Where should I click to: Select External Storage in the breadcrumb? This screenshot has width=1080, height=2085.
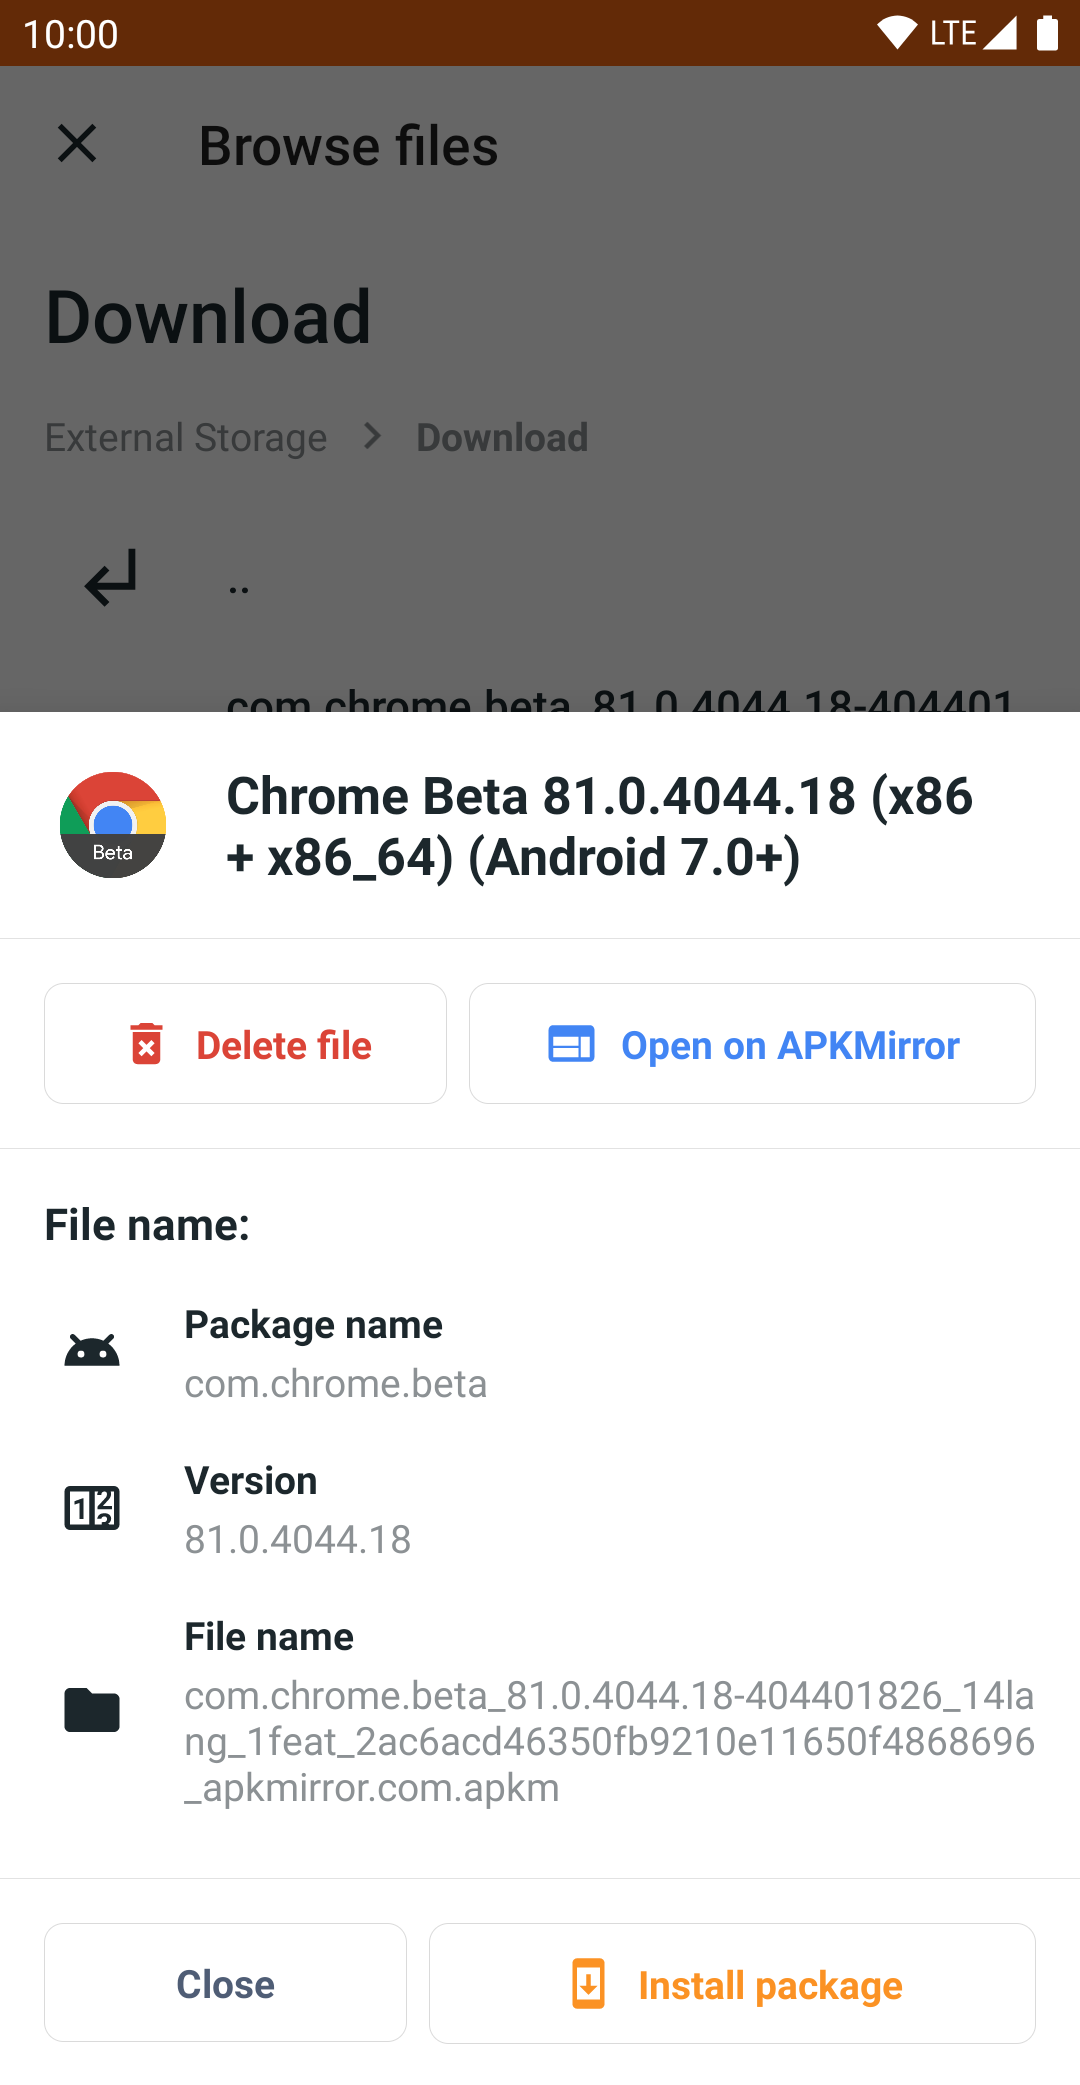coord(186,437)
